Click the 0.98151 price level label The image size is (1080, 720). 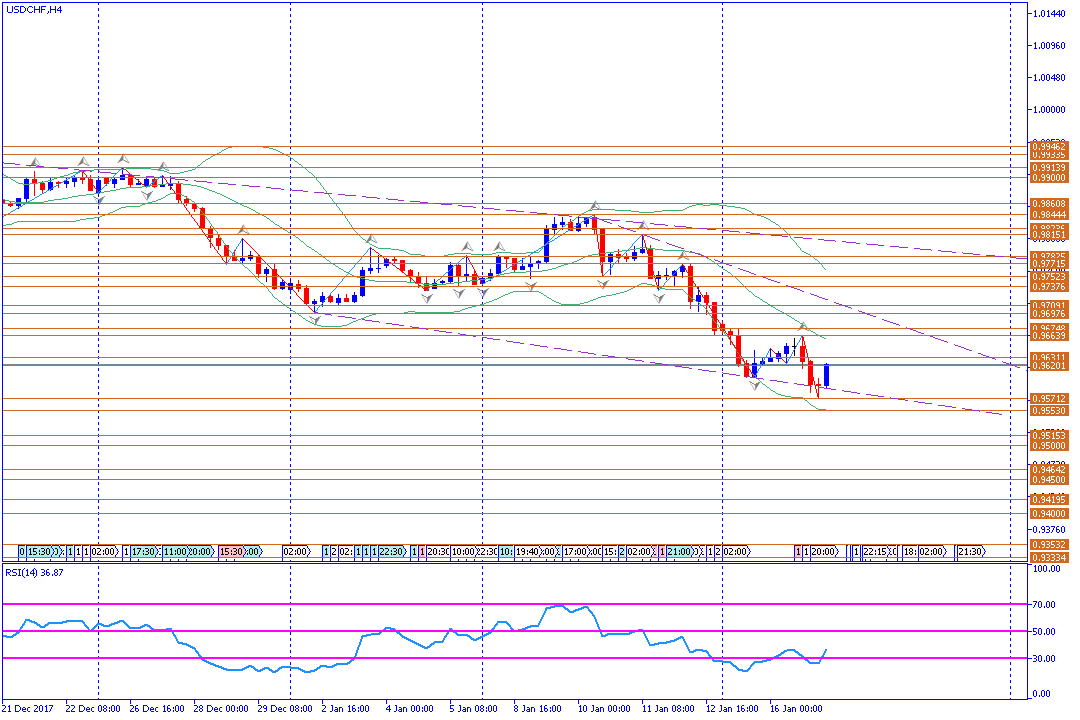[x=1049, y=235]
